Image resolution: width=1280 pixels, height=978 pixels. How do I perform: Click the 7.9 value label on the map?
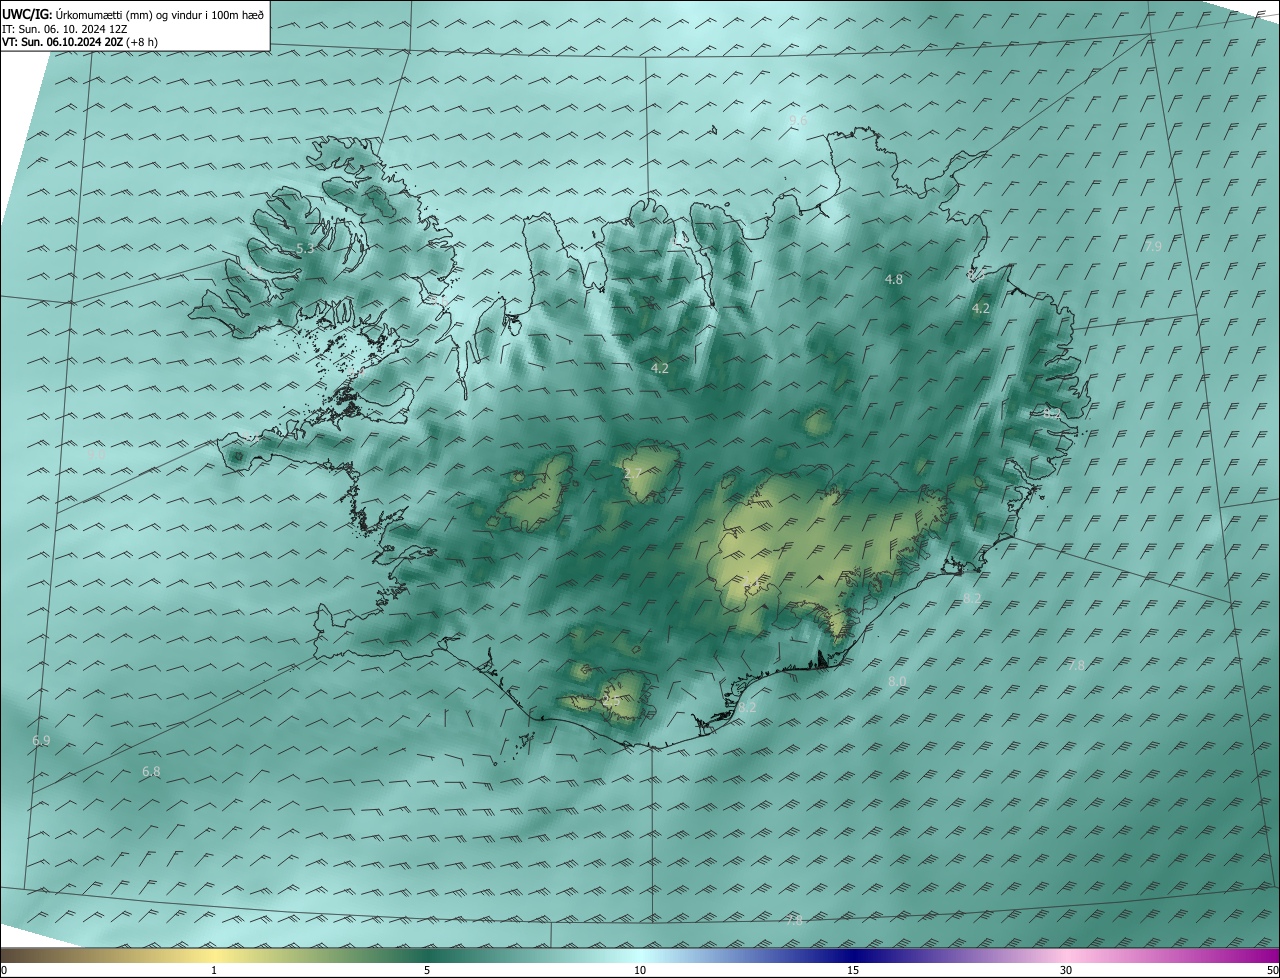point(1153,246)
